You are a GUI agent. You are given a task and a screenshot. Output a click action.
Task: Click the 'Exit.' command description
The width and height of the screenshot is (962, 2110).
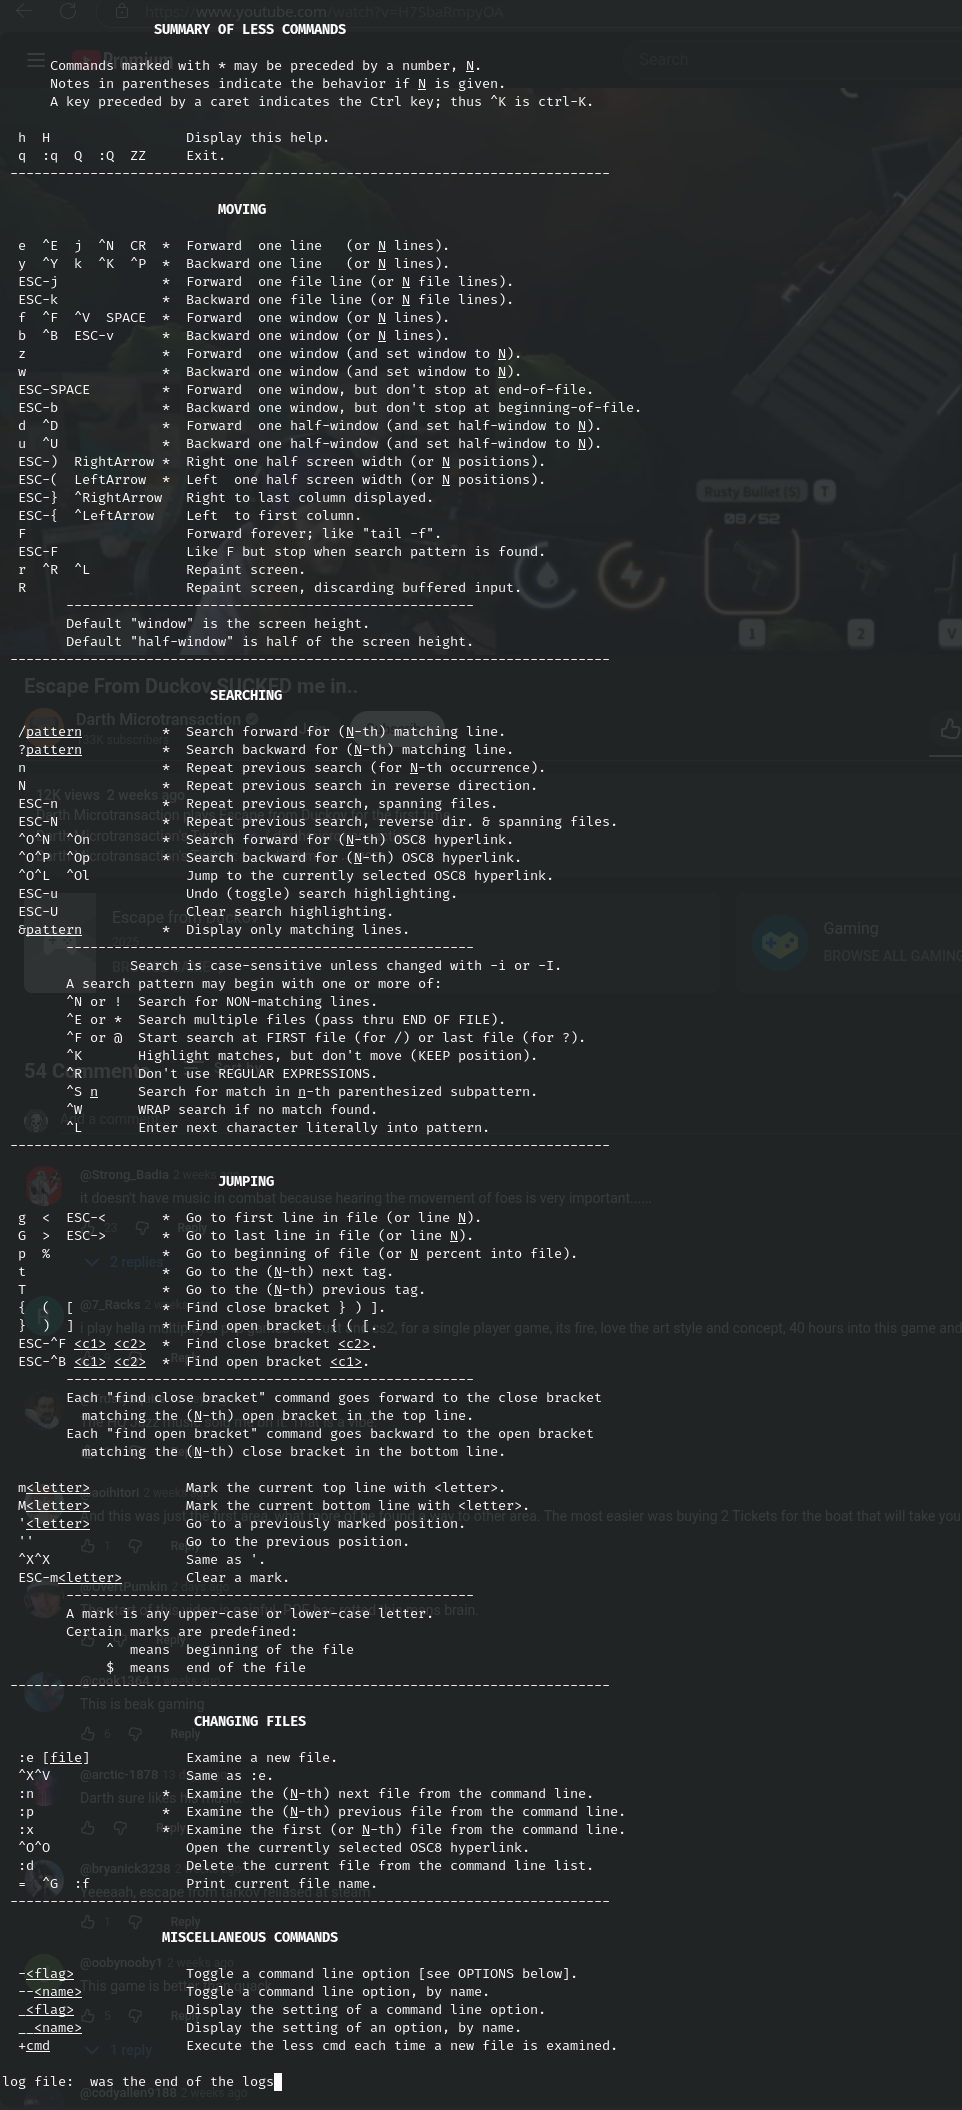click(x=206, y=155)
